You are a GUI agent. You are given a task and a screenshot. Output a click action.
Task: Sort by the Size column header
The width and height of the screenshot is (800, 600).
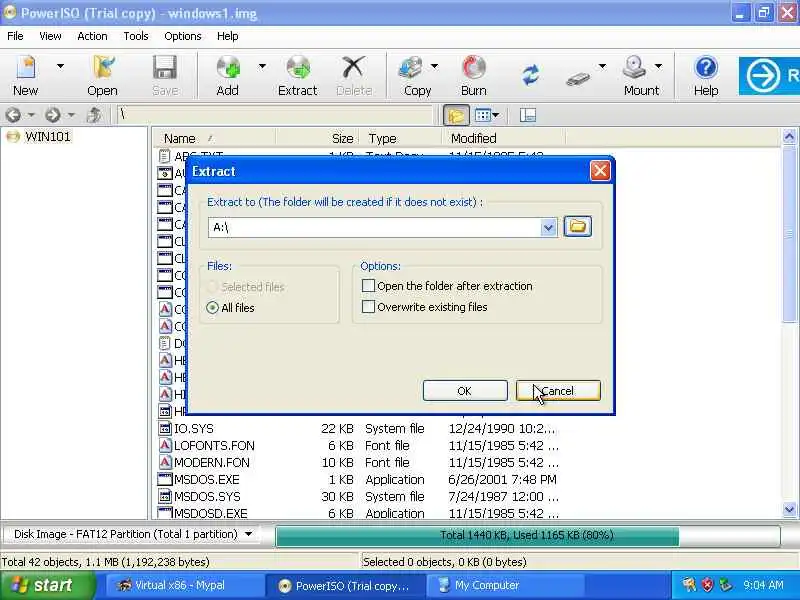click(317, 138)
